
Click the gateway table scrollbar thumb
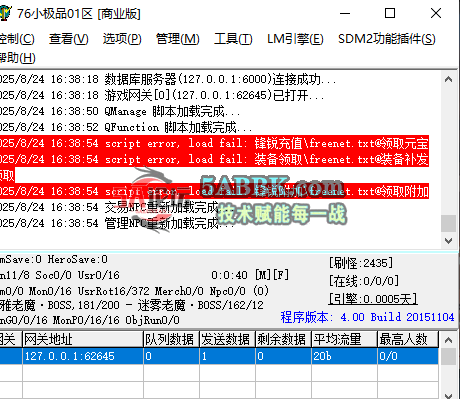coord(449,357)
